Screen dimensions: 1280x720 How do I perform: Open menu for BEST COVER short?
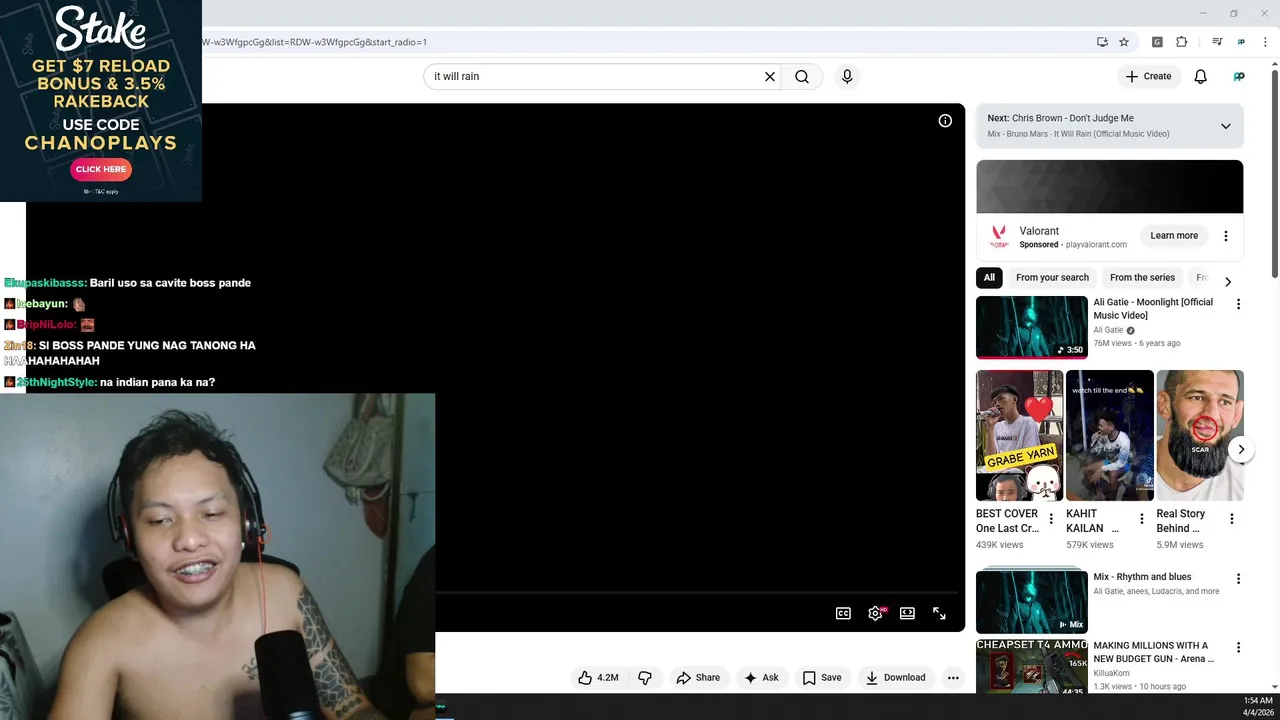1051,519
